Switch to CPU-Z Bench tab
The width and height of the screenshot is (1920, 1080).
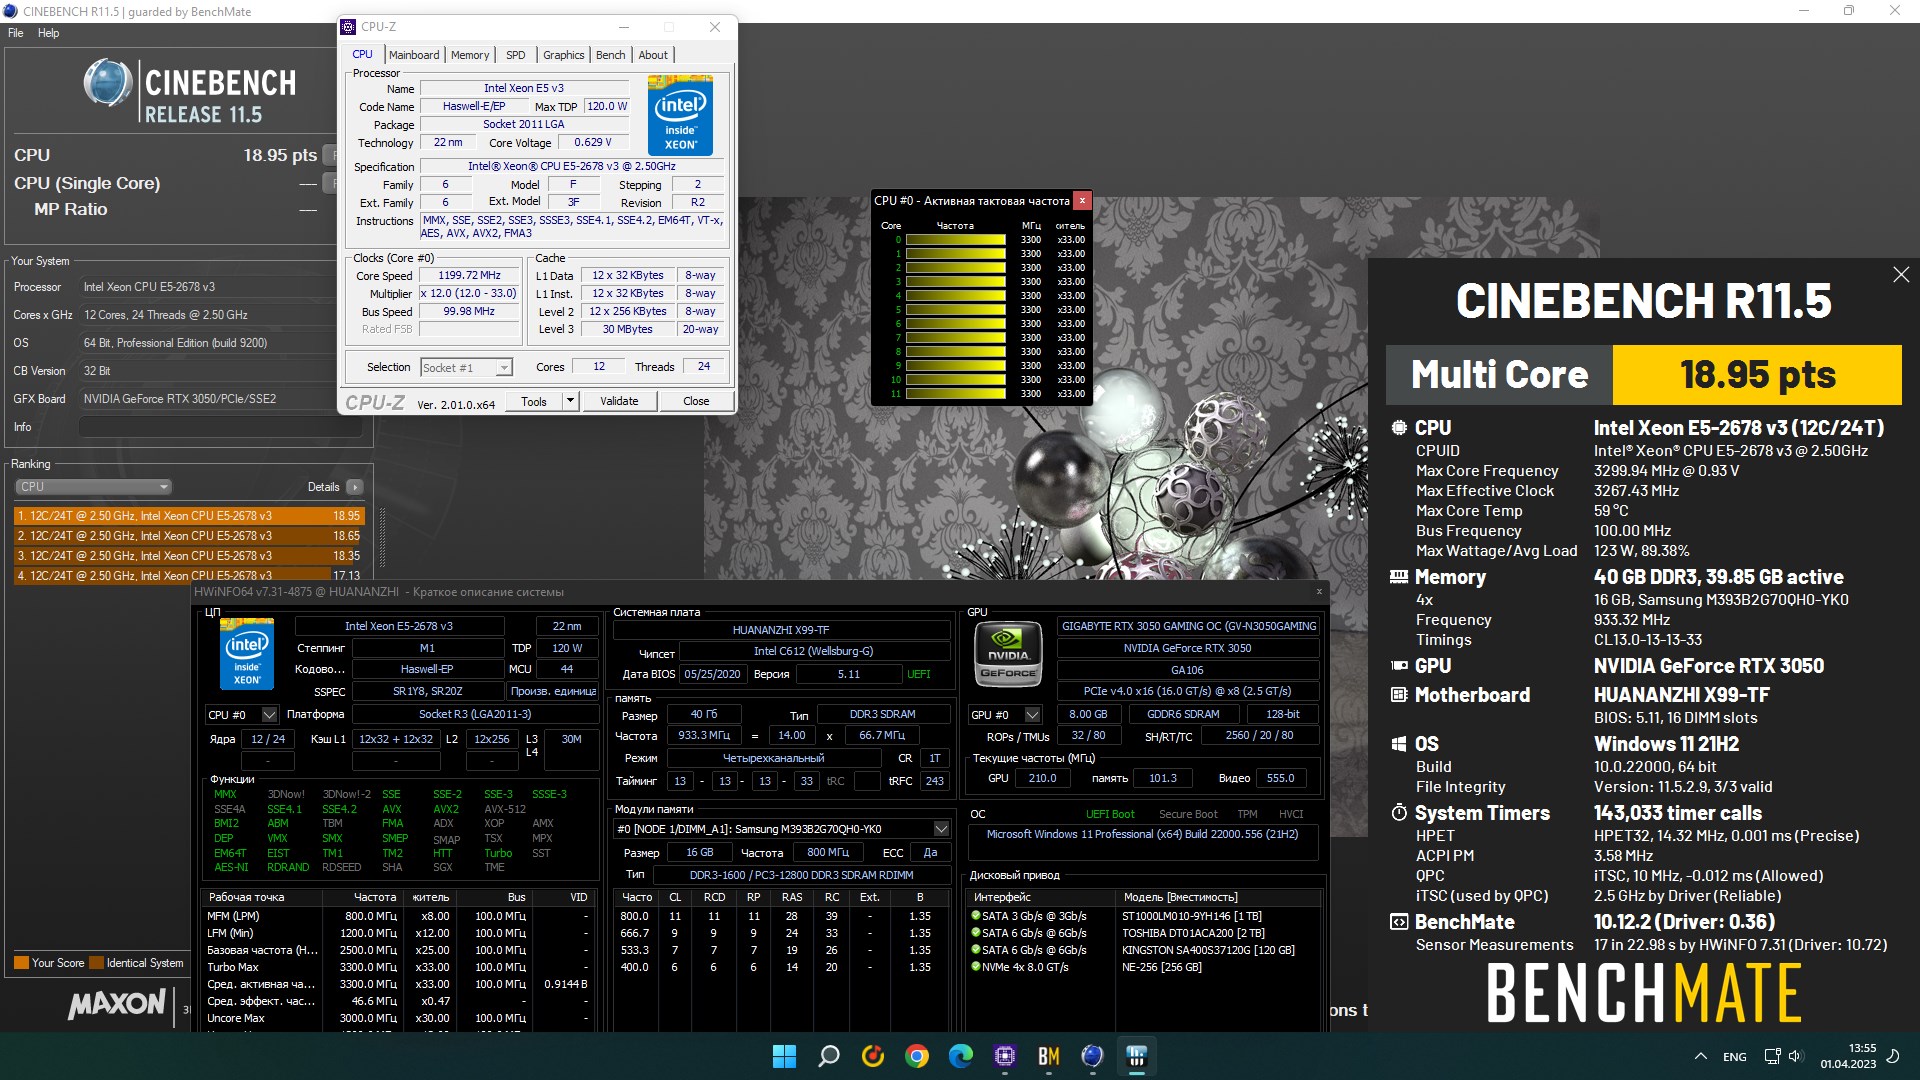610,55
